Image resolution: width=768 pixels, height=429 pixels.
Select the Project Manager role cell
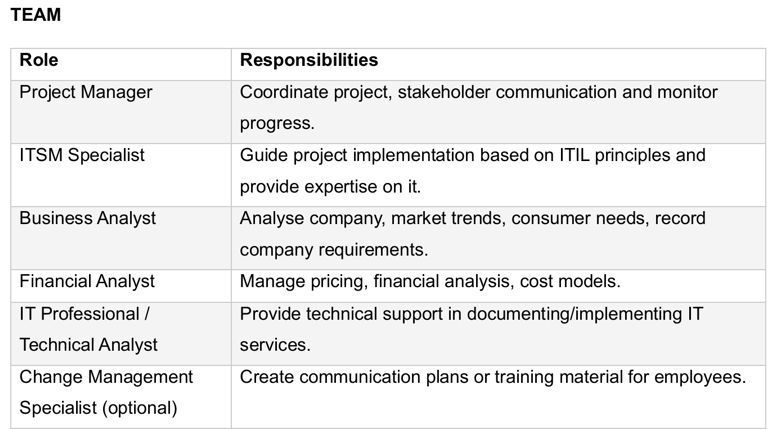86,92
